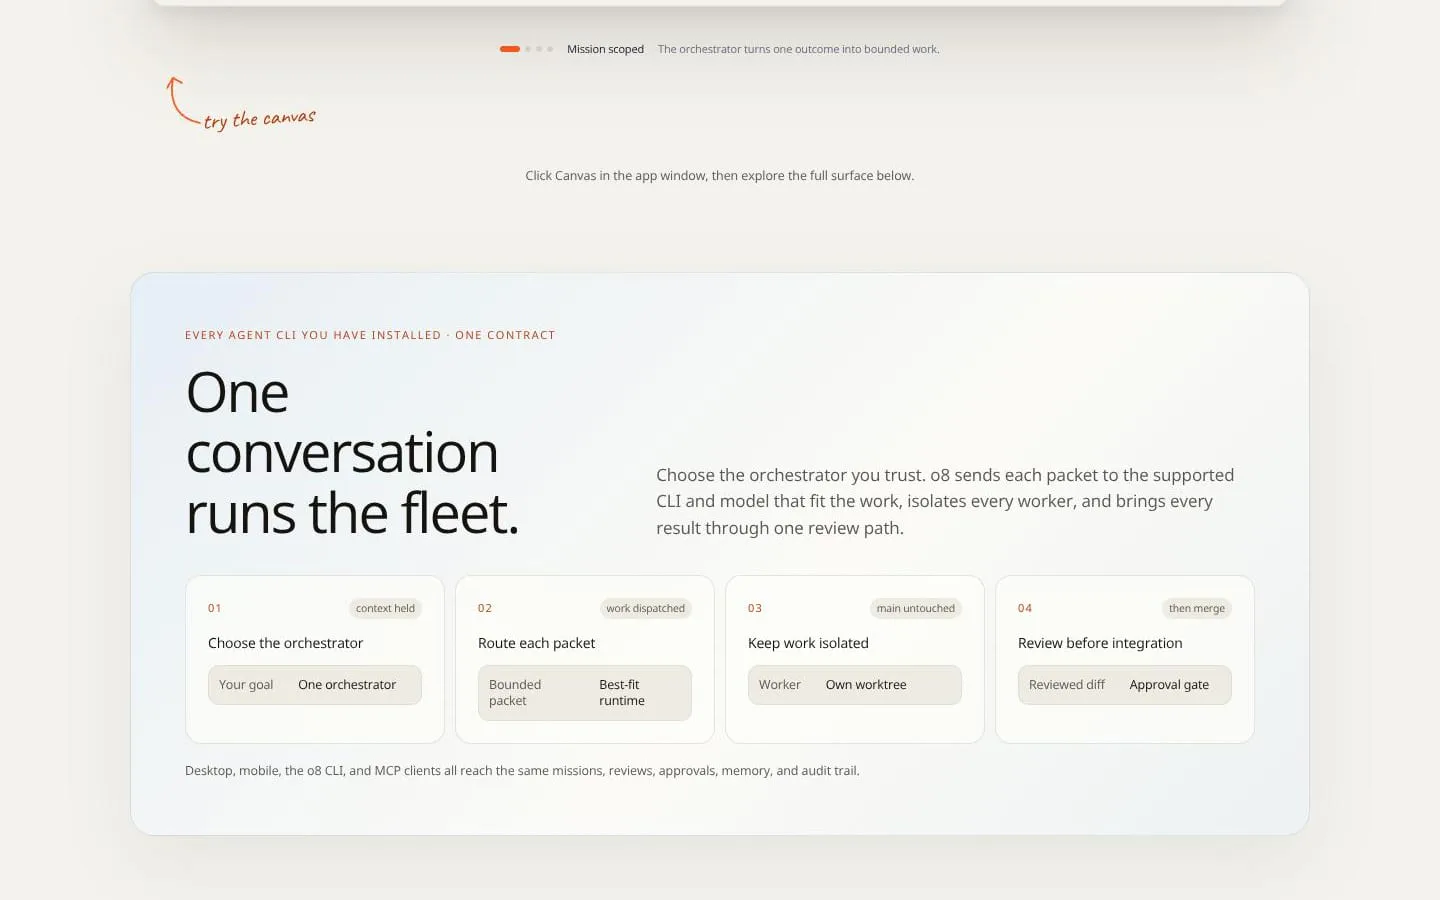The height and width of the screenshot is (900, 1440).
Task: Click the 'Mission scoped' step label
Action: pos(605,49)
